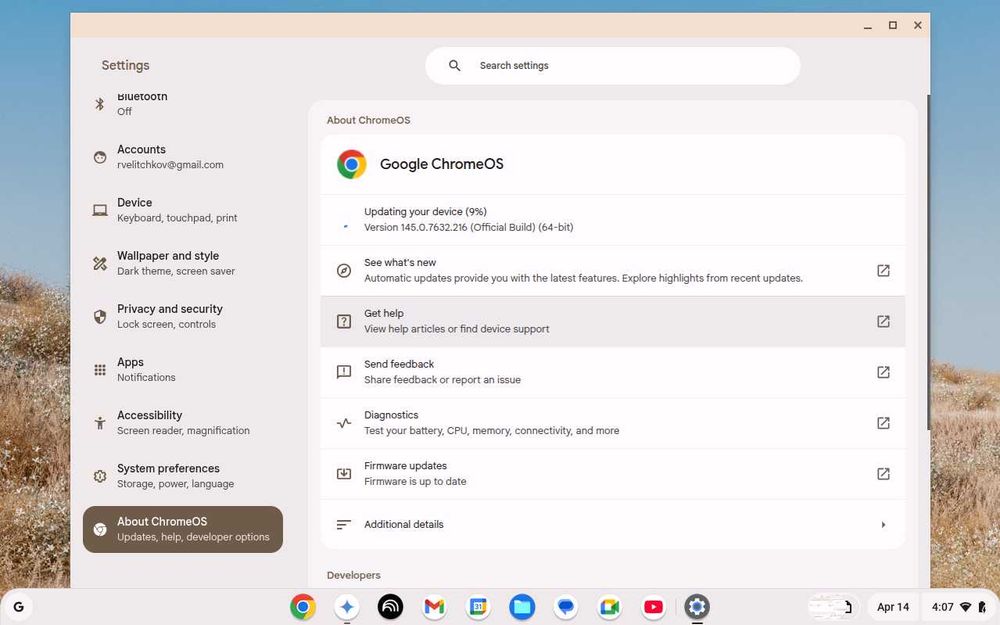Open the Diagnostics row

coord(613,423)
